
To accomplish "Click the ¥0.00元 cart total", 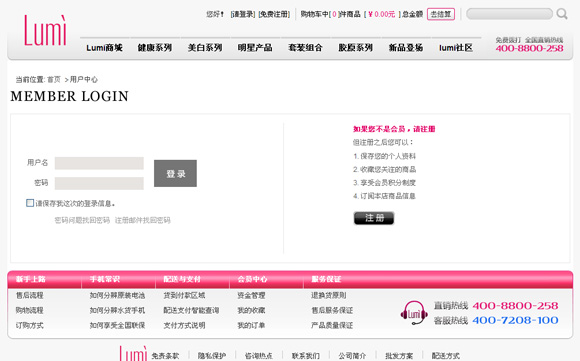I will coord(382,14).
